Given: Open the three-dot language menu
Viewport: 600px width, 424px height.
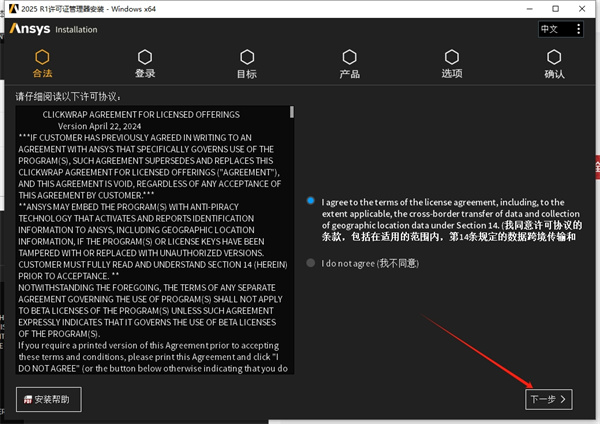Looking at the screenshot, I should click(x=578, y=29).
